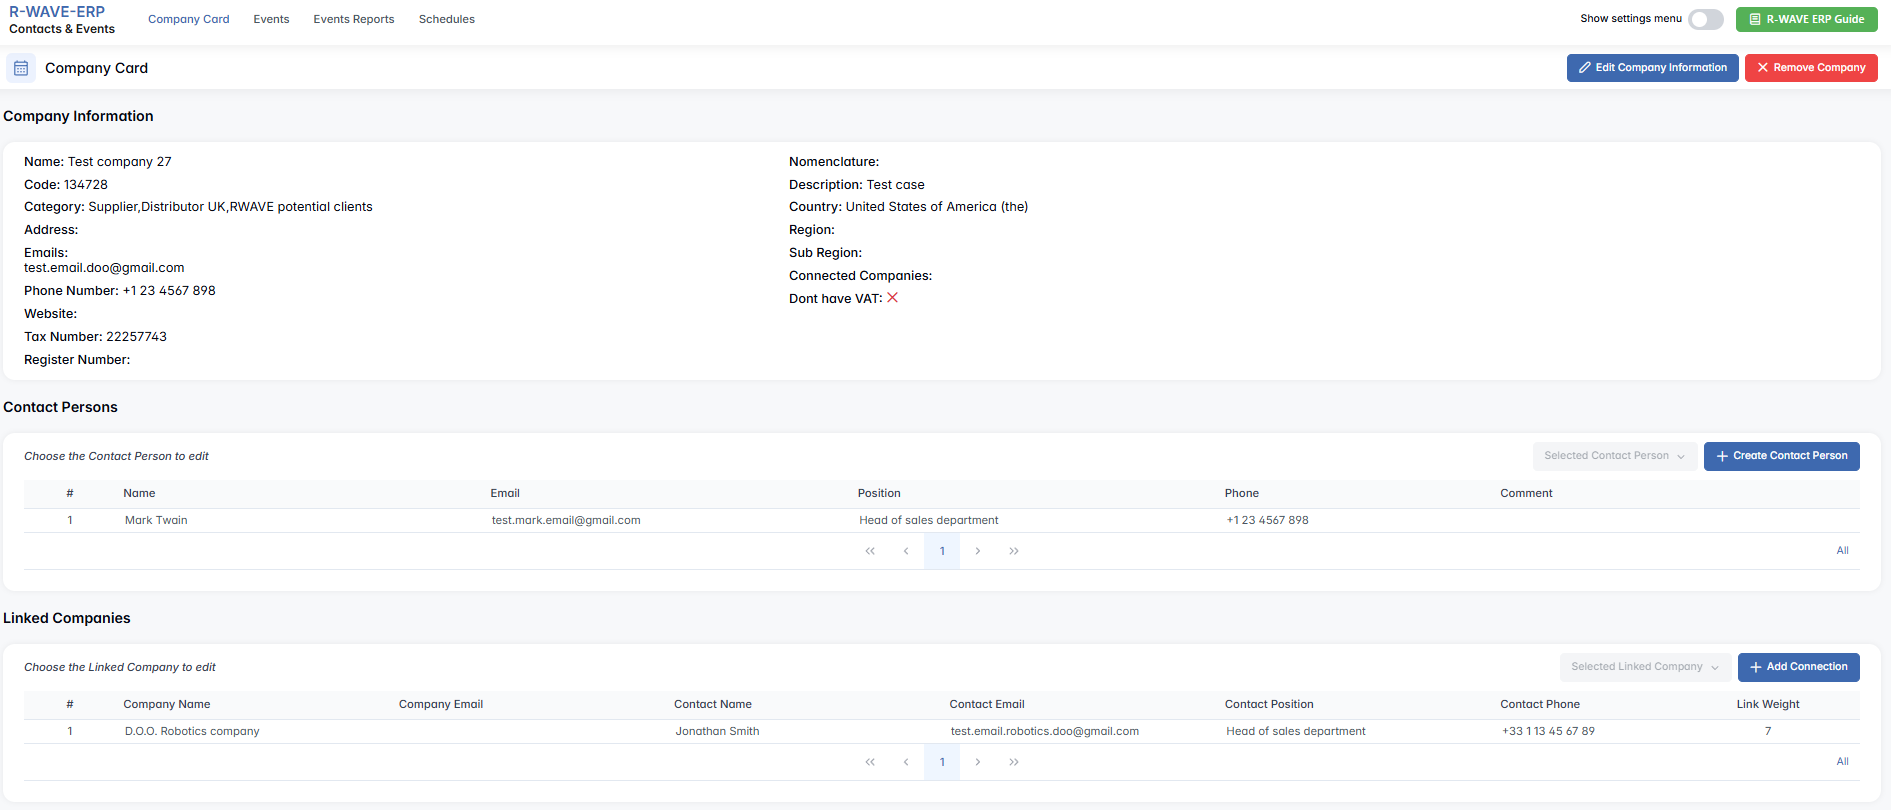The height and width of the screenshot is (810, 1891).
Task: Open the Events menu item
Action: coord(271,19)
